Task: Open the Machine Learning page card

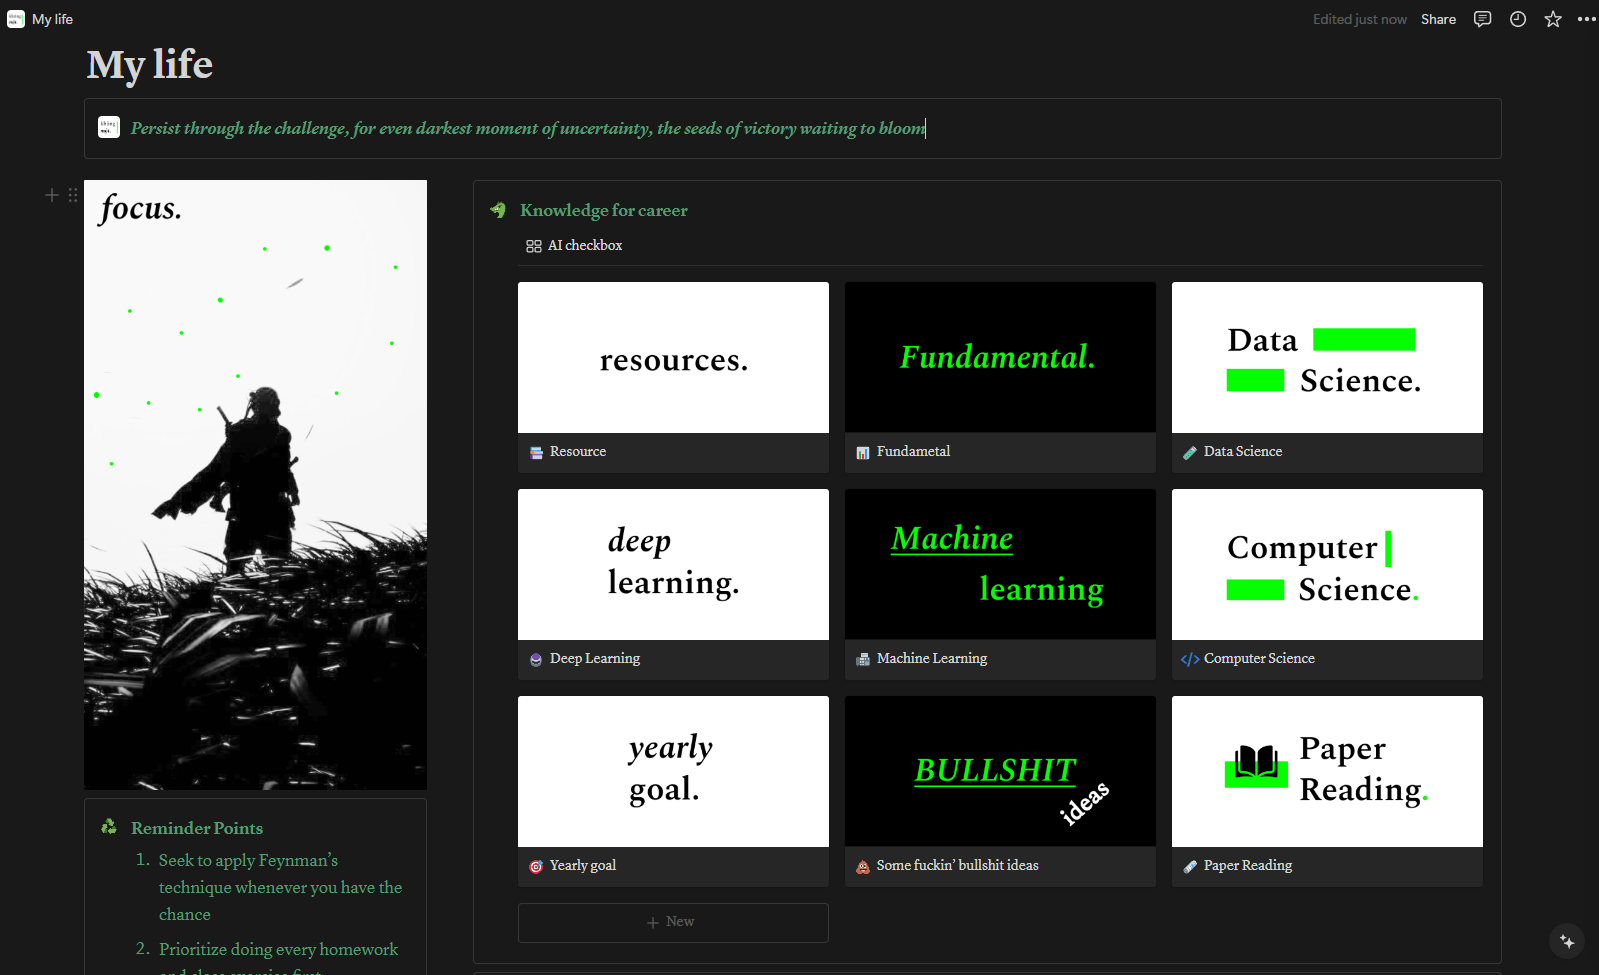Action: [999, 584]
